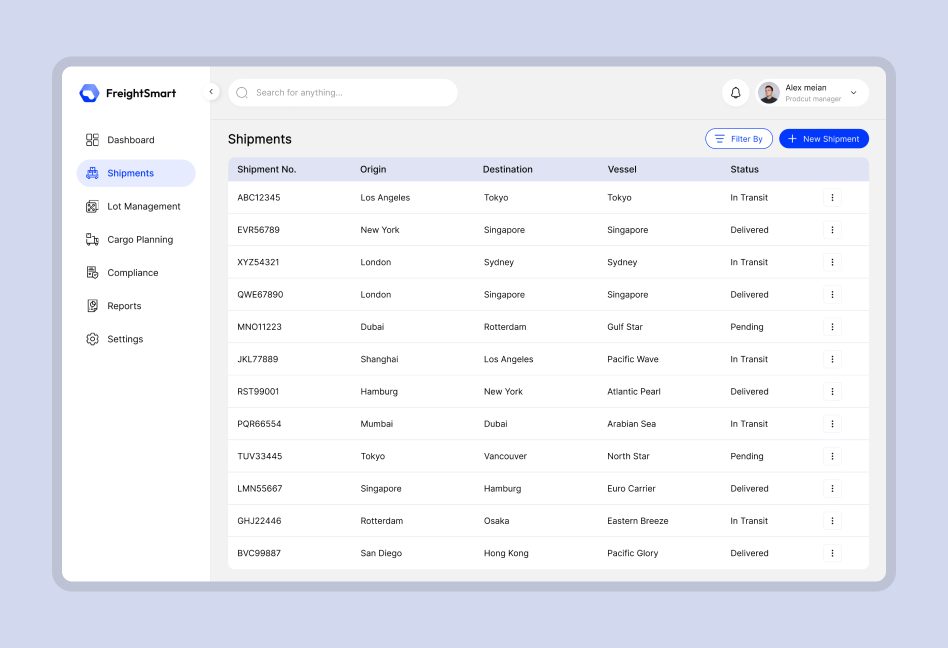Click the FreightSmart logo icon
Image resolution: width=948 pixels, height=648 pixels.
(x=89, y=93)
